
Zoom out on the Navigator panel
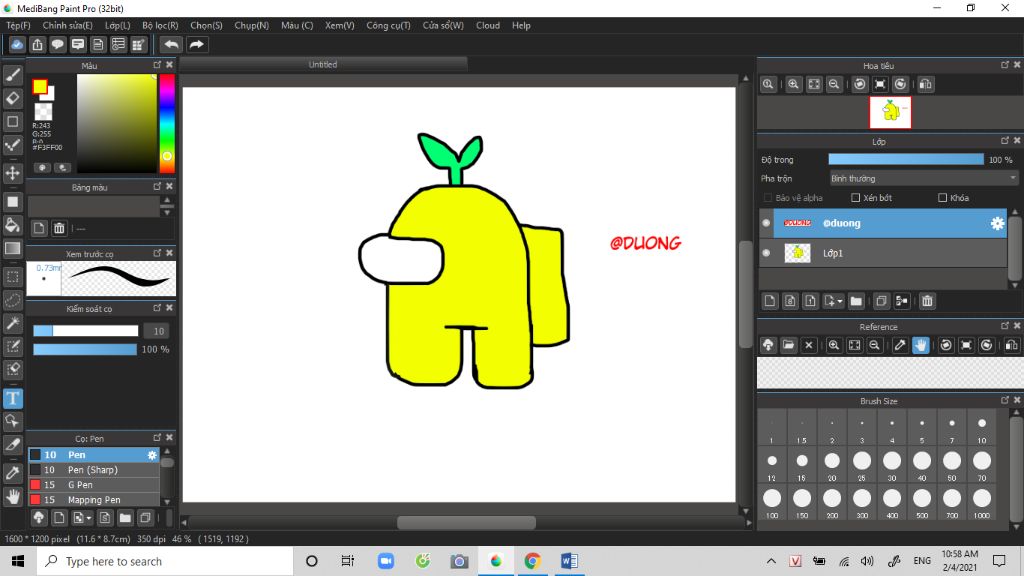[834, 84]
